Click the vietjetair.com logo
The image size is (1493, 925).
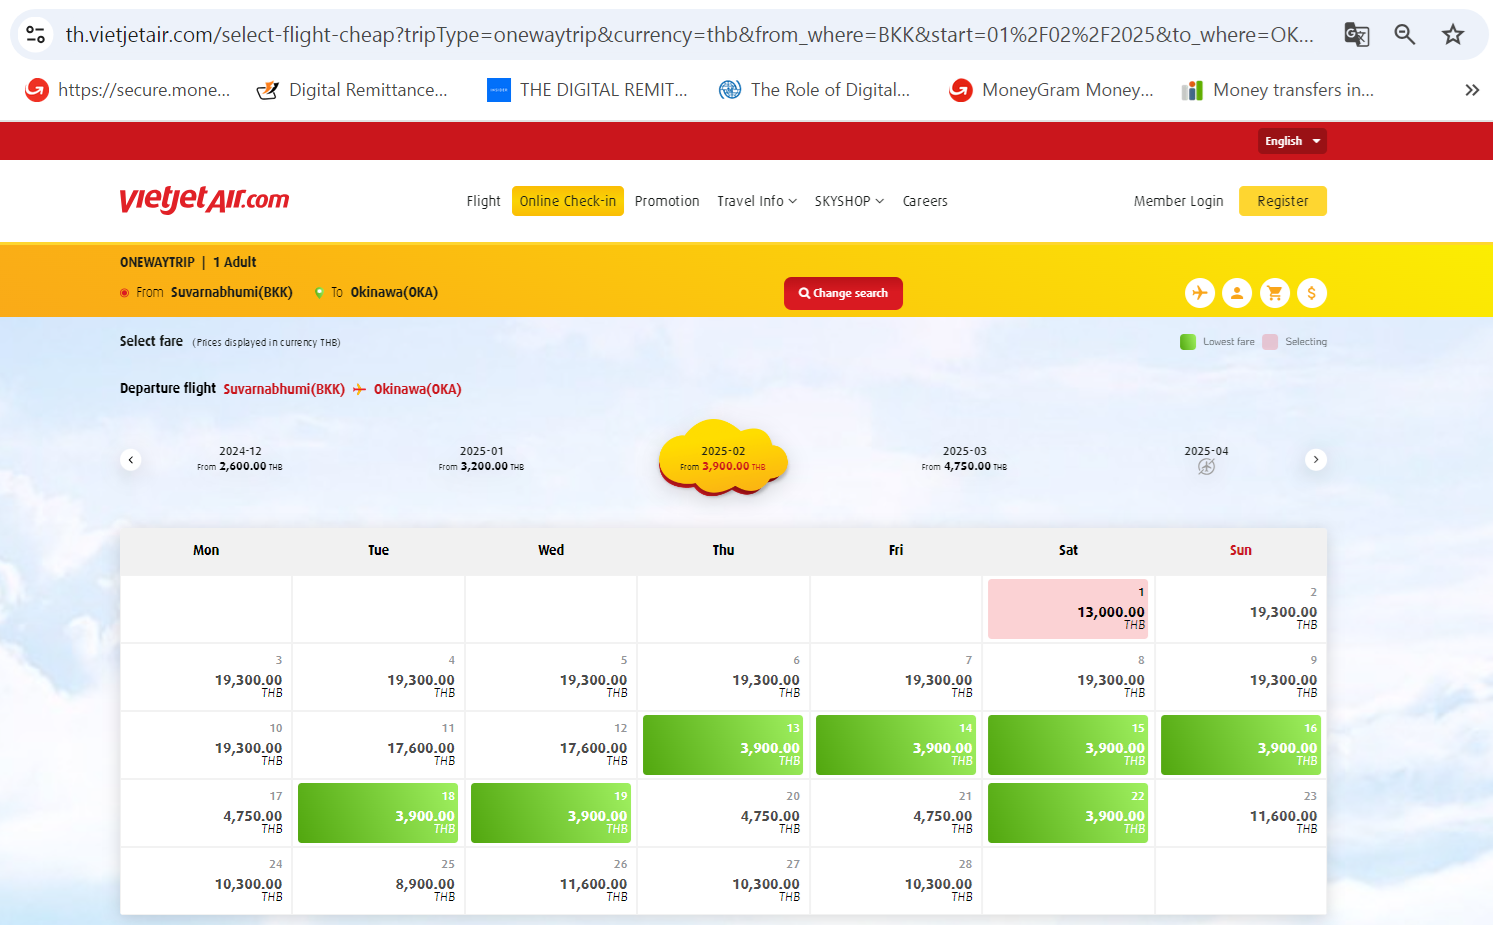click(x=205, y=199)
